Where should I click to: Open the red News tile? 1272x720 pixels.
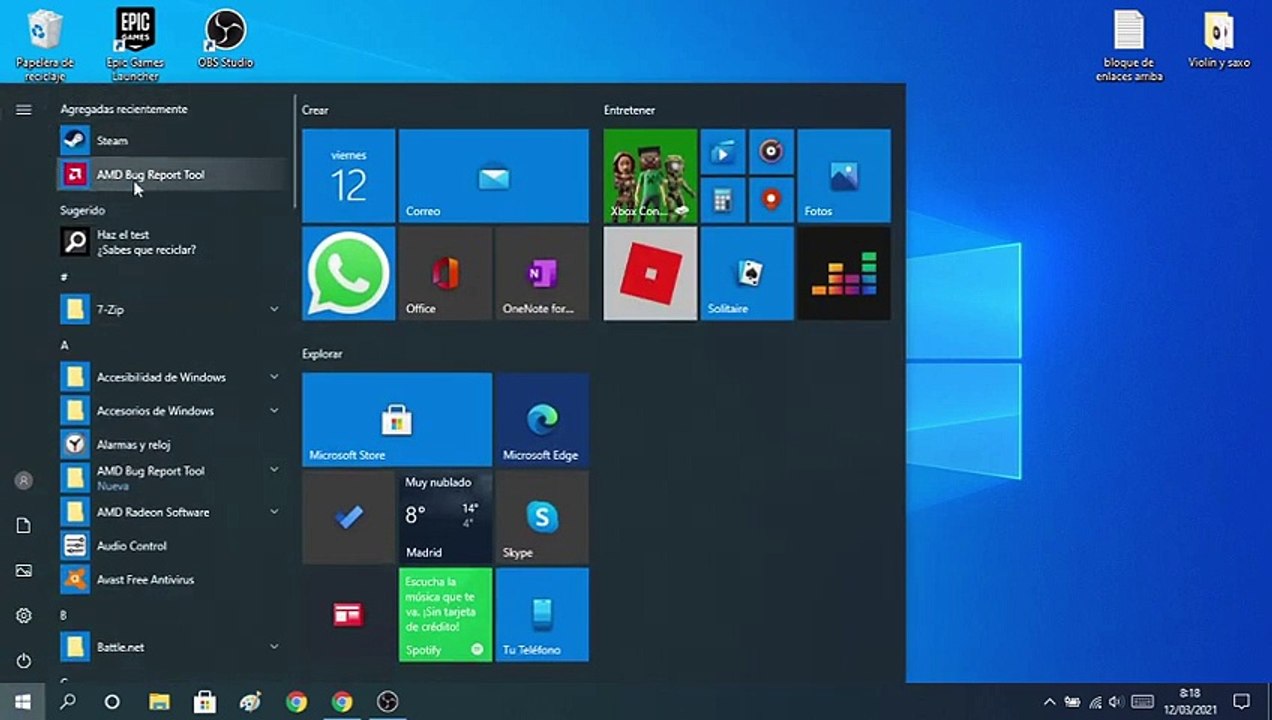(x=348, y=614)
